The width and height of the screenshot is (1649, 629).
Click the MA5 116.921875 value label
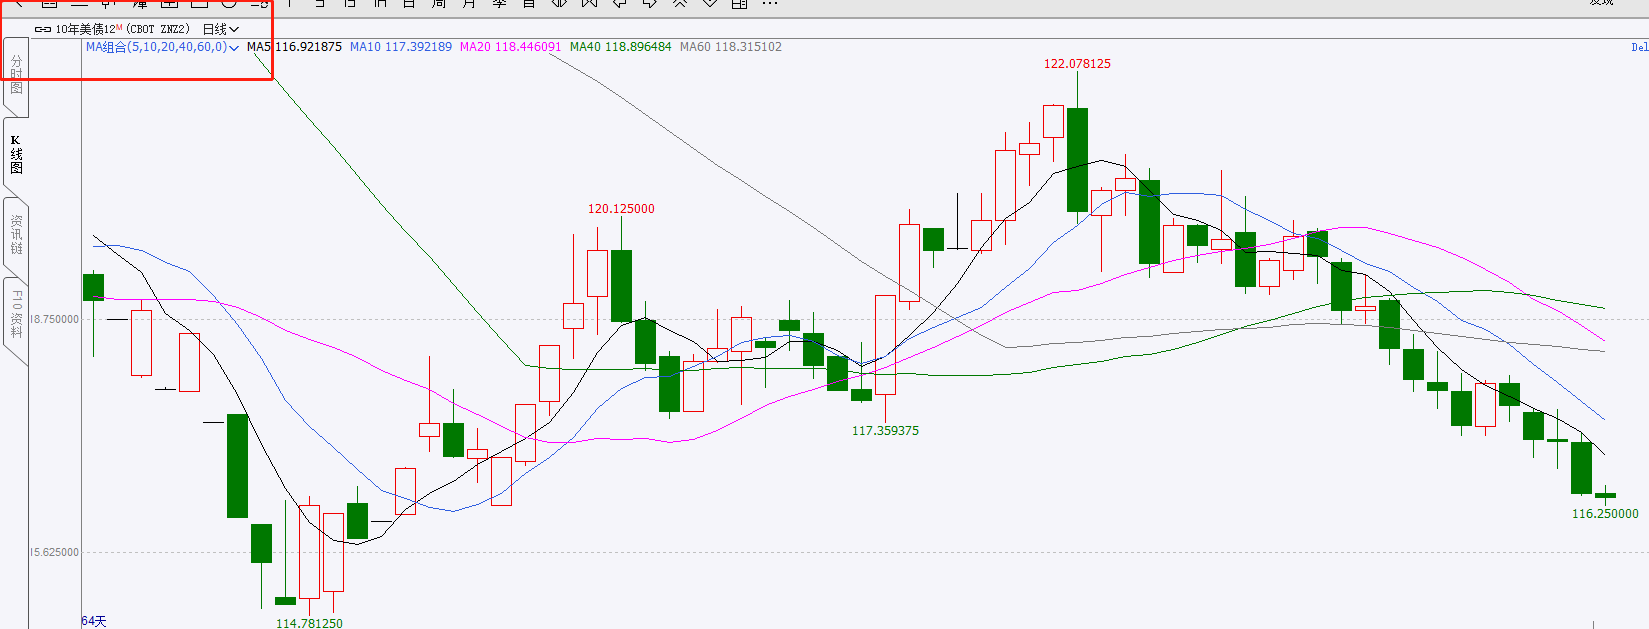coord(294,47)
